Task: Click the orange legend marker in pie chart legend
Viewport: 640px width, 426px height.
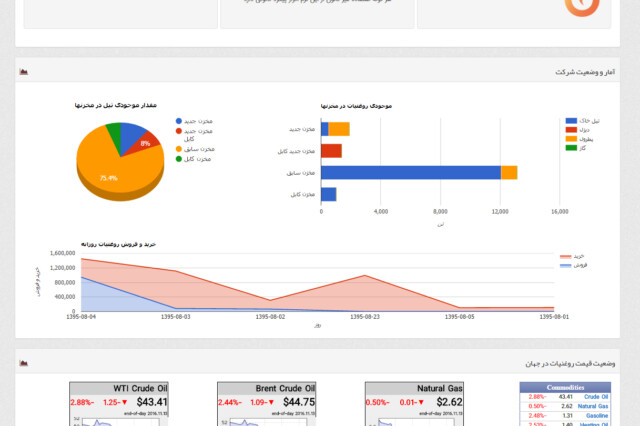Action: pos(179,148)
